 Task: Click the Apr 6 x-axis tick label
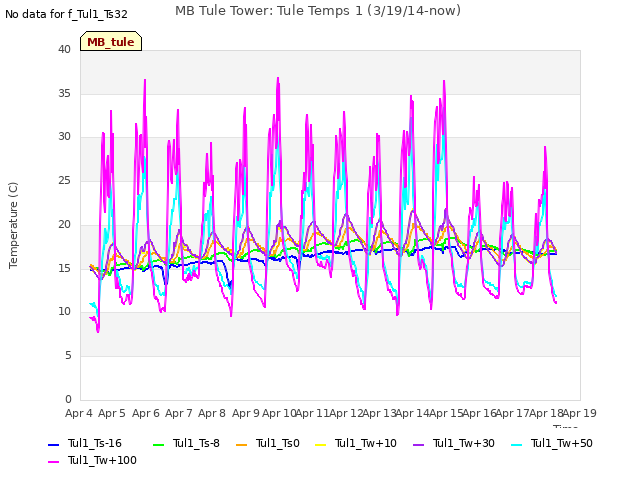pyautogui.click(x=146, y=413)
